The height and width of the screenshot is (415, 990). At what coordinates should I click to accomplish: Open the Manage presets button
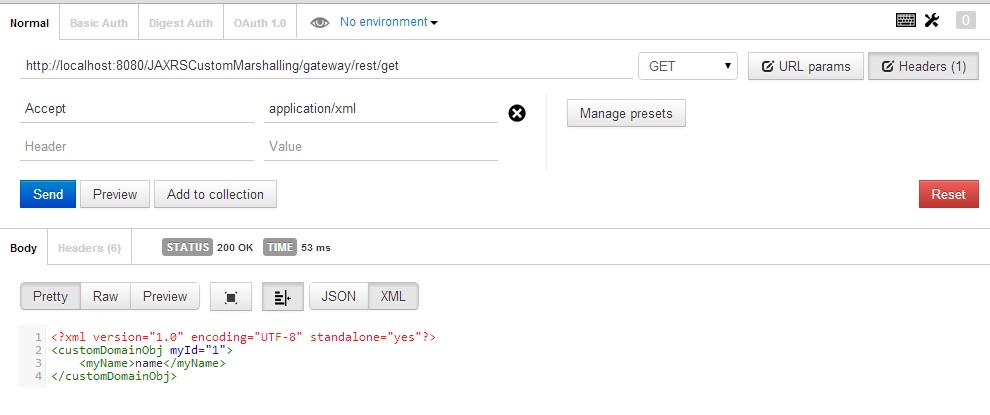tap(626, 114)
